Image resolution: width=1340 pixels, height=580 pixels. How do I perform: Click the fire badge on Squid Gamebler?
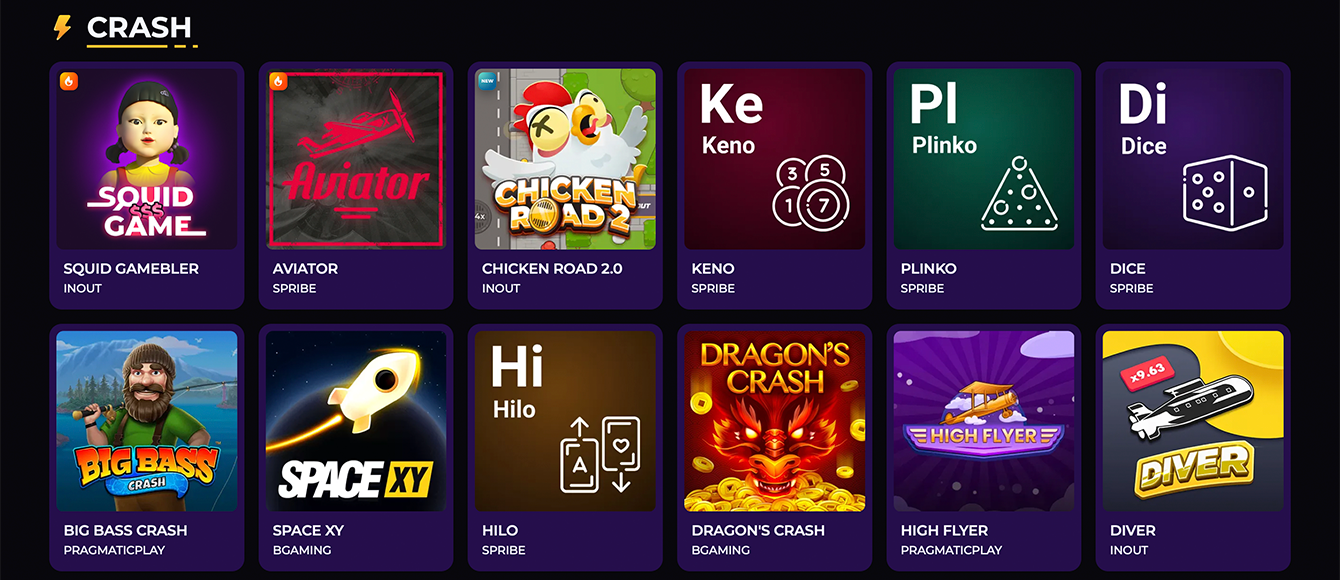click(x=69, y=81)
